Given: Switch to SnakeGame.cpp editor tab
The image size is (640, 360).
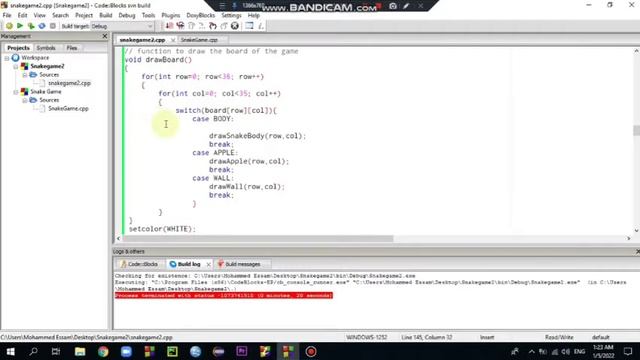Looking at the screenshot, I should click(199, 40).
